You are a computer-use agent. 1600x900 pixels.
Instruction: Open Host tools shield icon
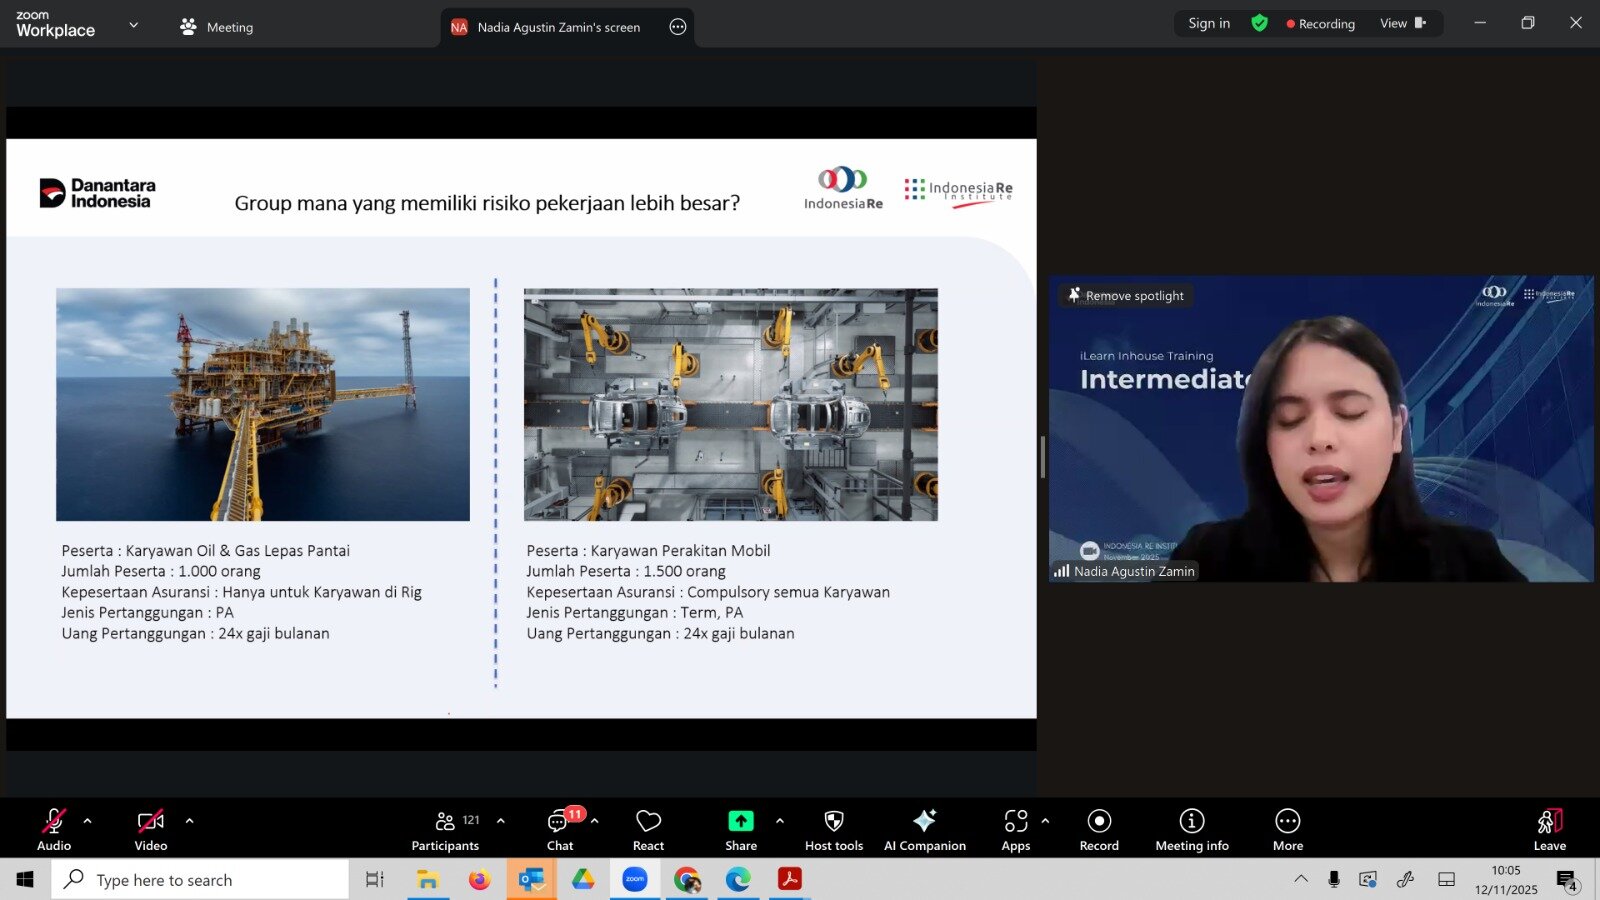(833, 830)
